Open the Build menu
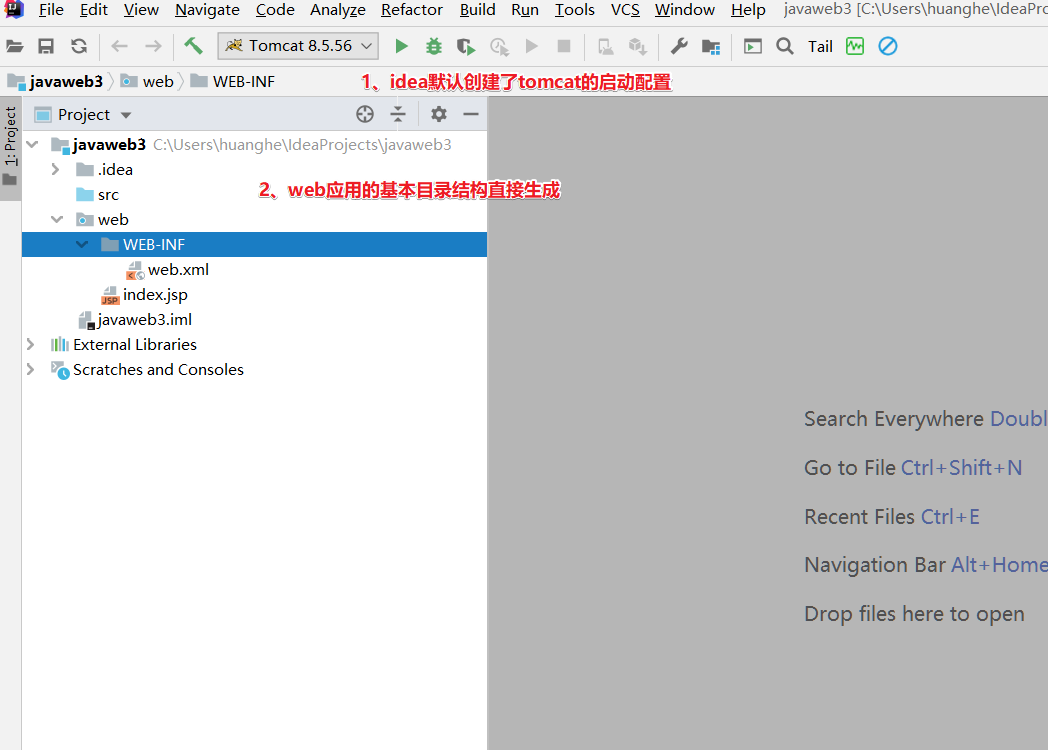The width and height of the screenshot is (1048, 750). click(x=477, y=9)
